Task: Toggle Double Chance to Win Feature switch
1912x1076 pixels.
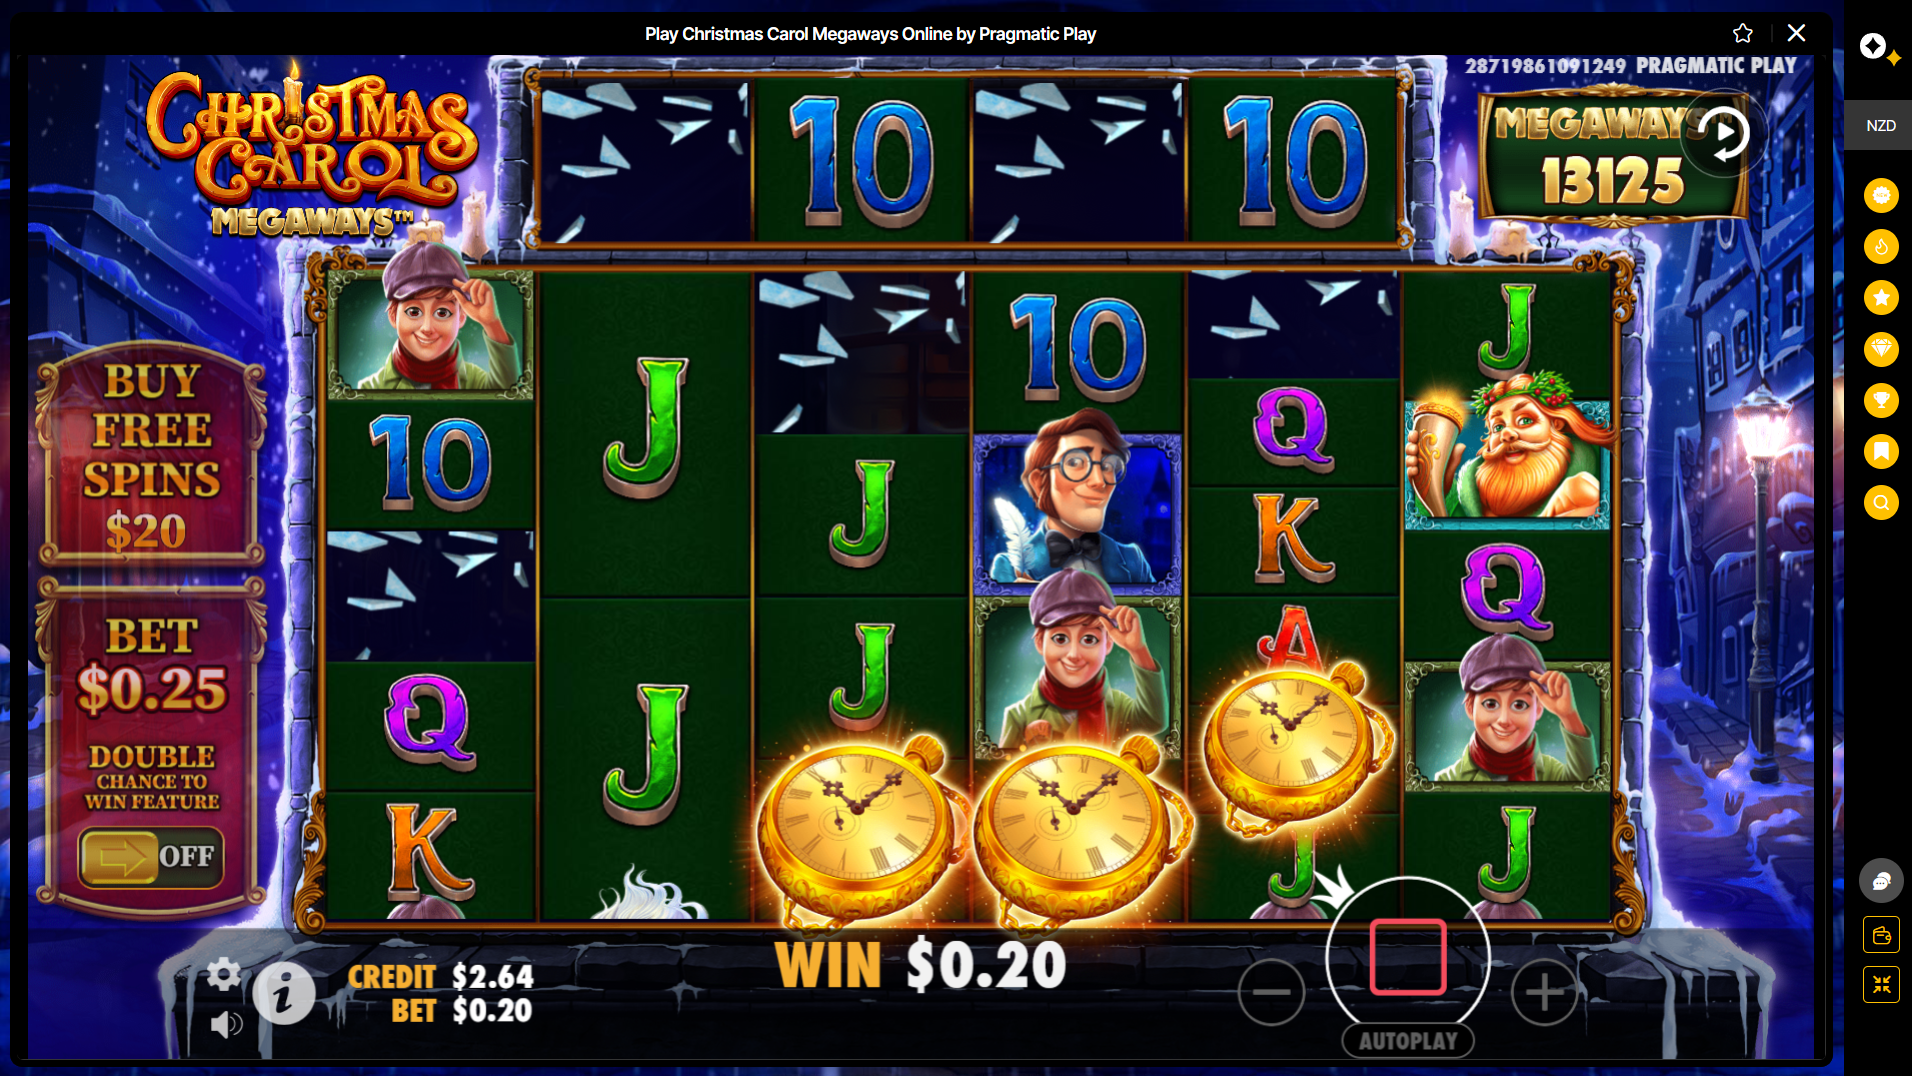Action: [x=151, y=856]
